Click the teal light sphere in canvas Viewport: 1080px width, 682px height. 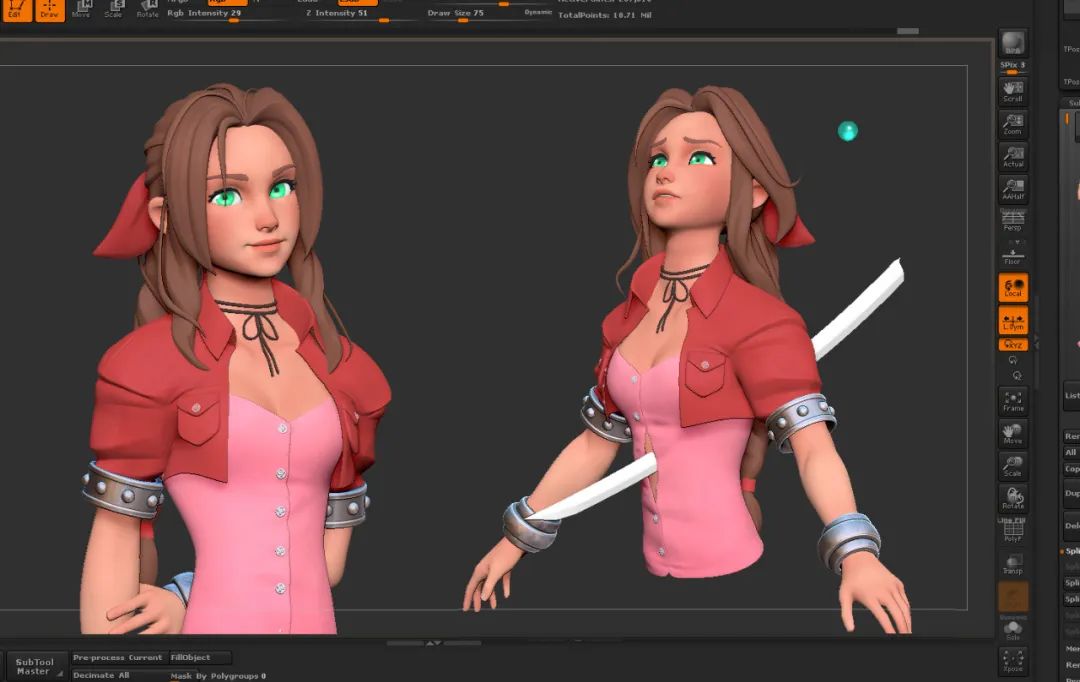click(848, 131)
